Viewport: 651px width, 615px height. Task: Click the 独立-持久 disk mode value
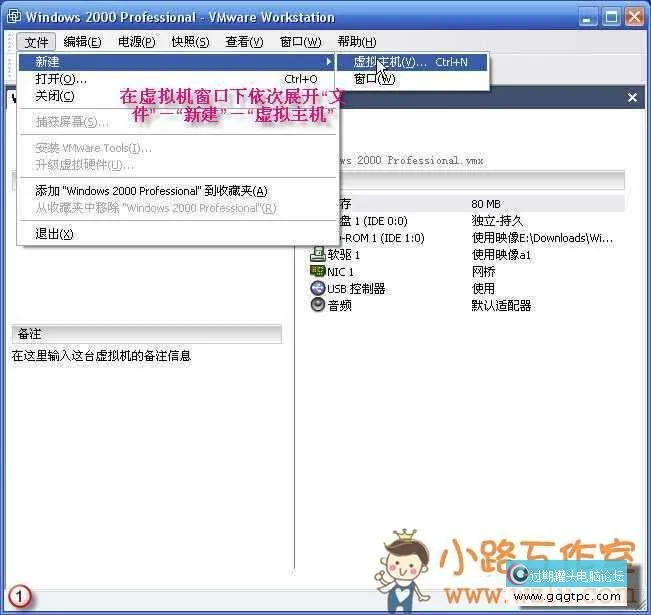click(497, 221)
